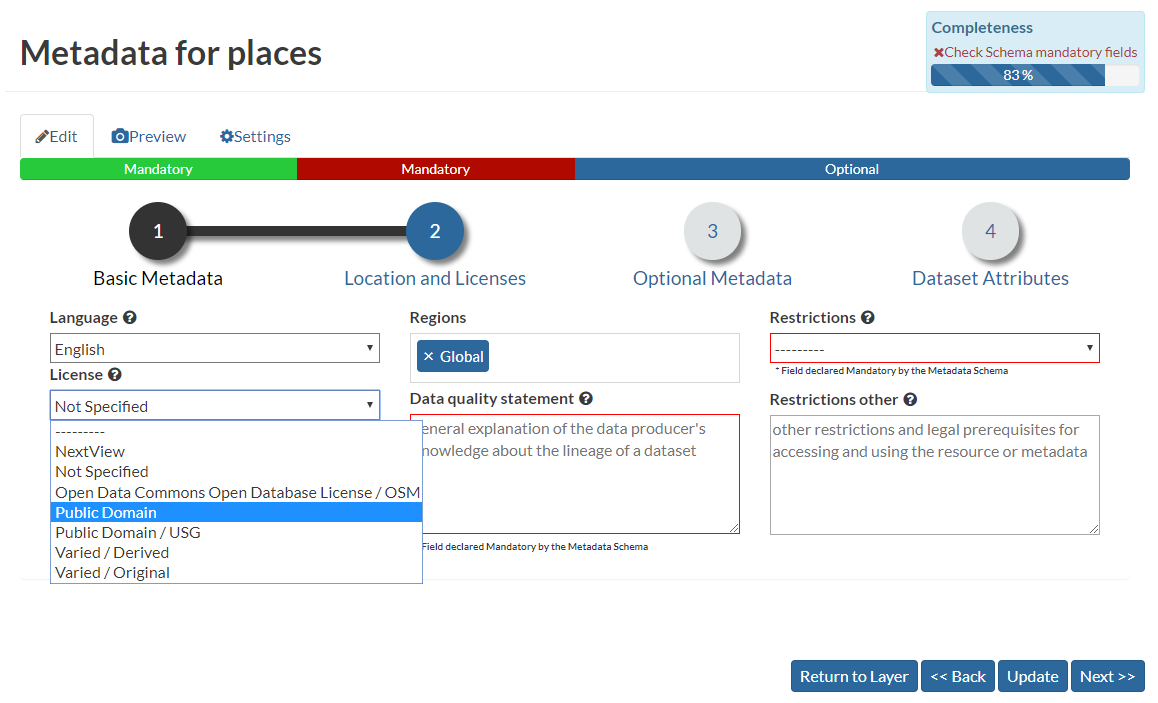
Task: Go to the Dataset Attributes step
Action: point(990,230)
